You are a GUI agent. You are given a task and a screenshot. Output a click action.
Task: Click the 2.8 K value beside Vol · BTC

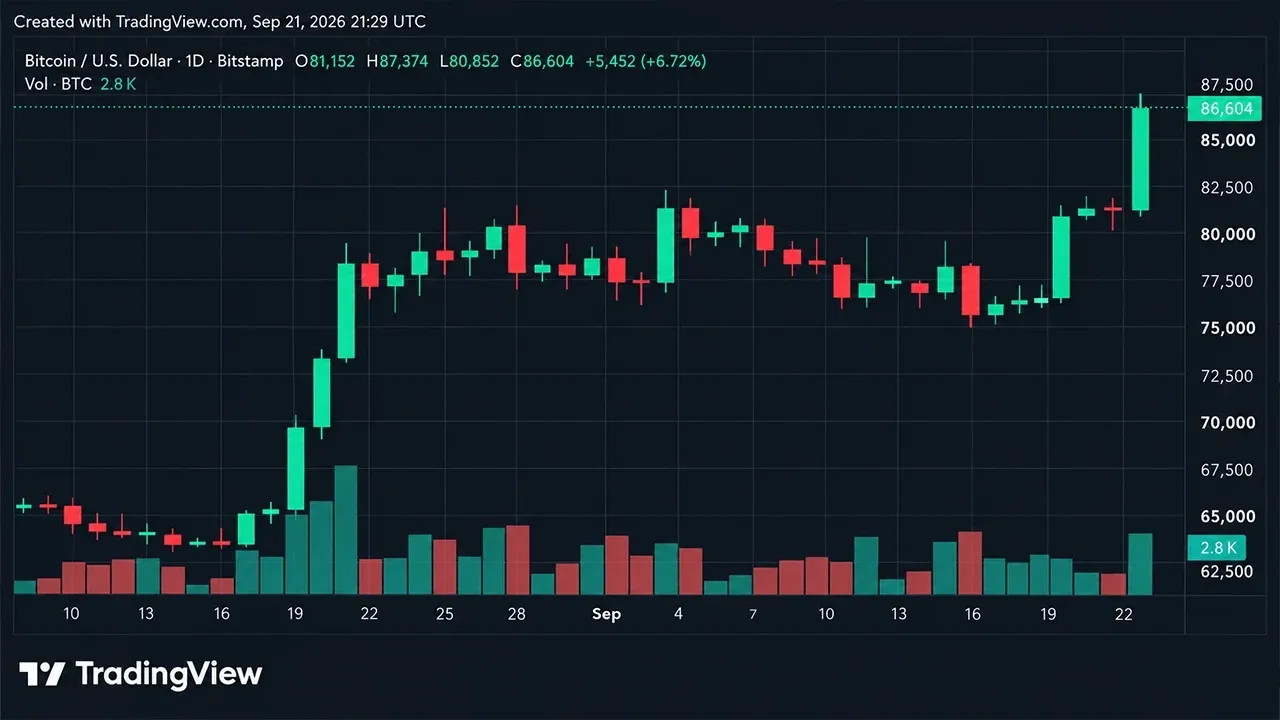tap(118, 84)
